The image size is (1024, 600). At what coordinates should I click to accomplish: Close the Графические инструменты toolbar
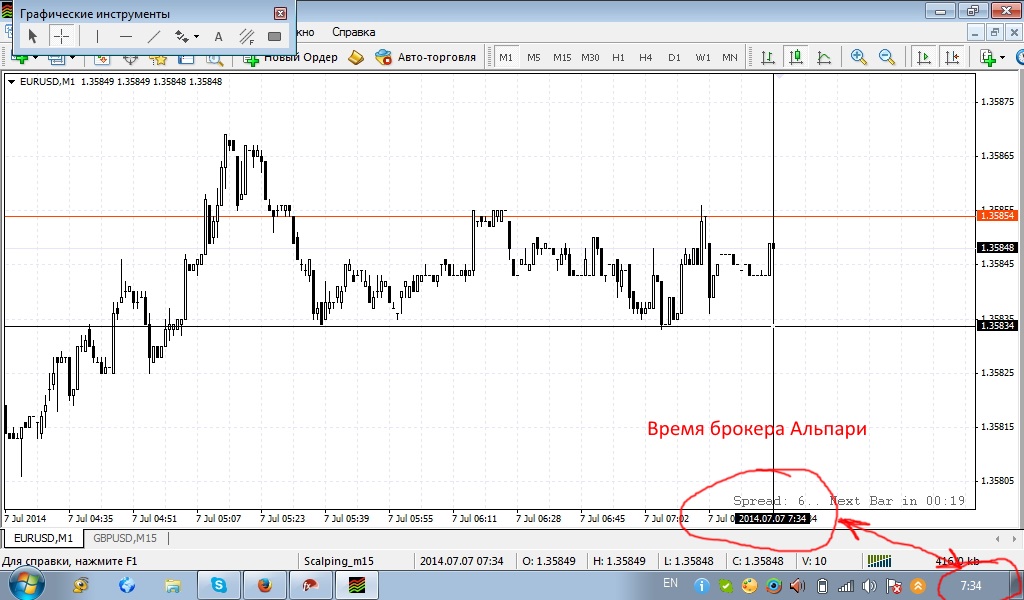pos(280,13)
